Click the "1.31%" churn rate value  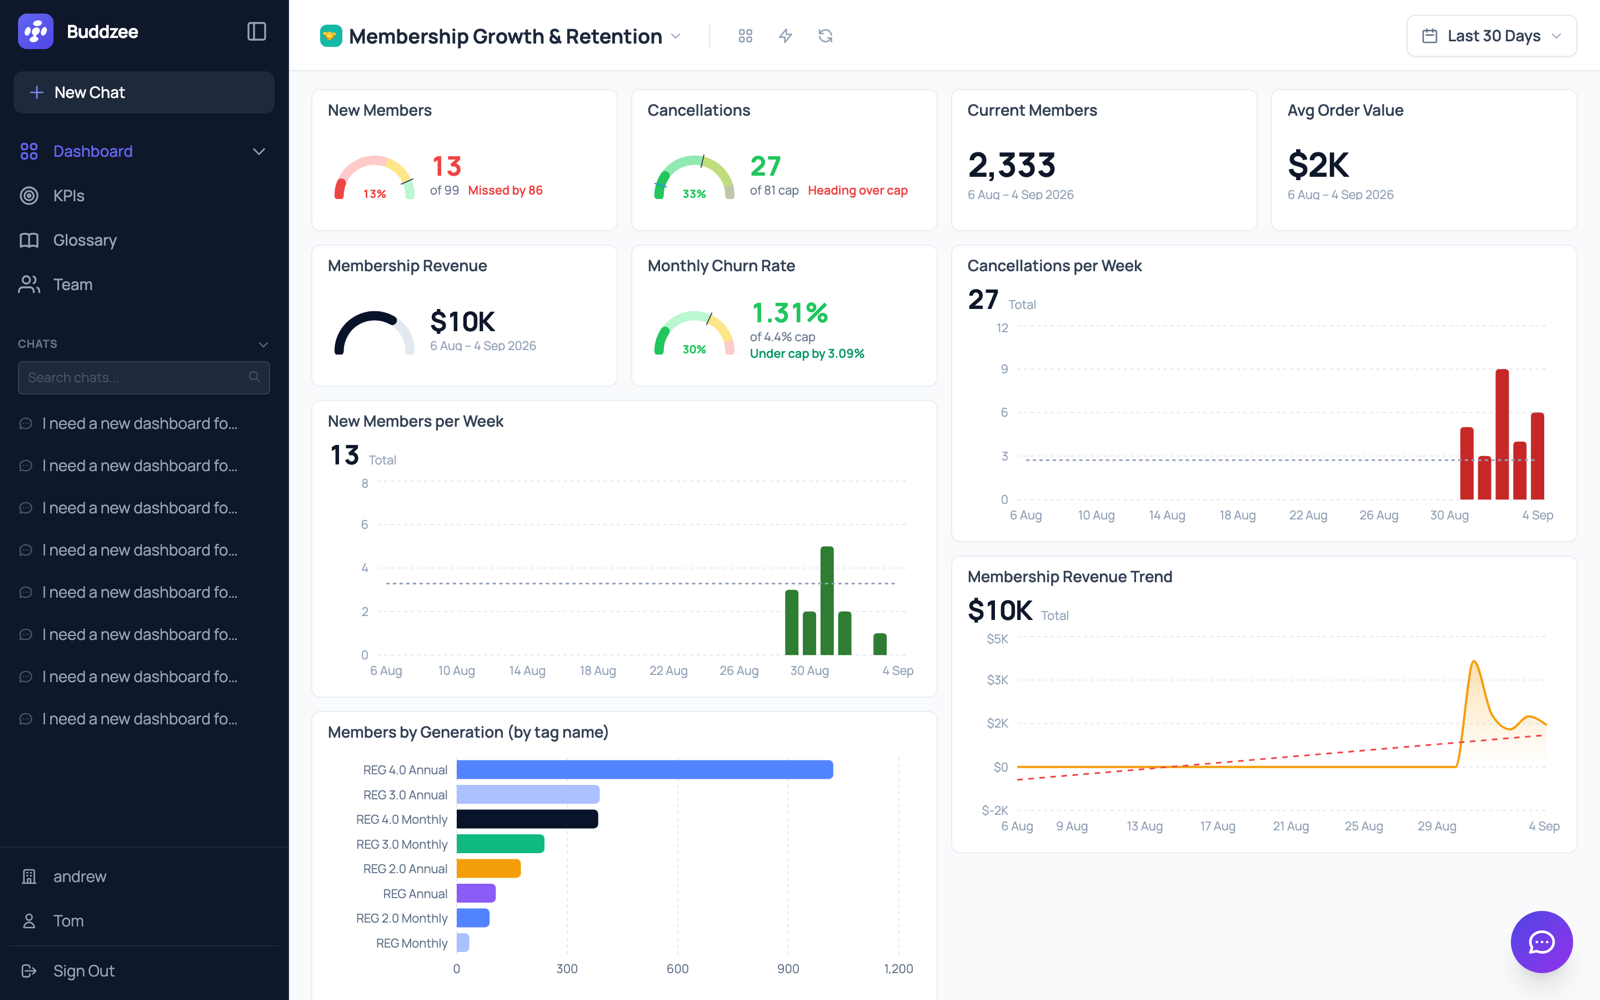(790, 313)
